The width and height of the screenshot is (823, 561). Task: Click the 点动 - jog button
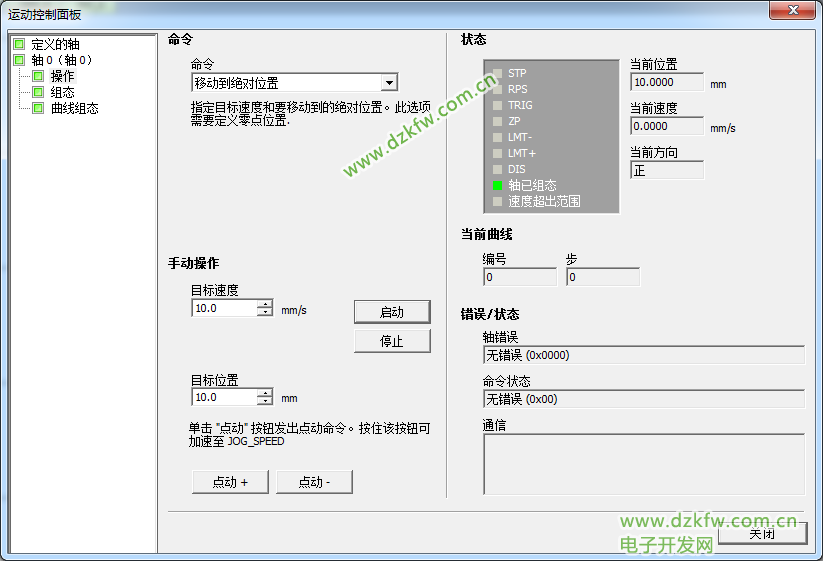pos(314,482)
